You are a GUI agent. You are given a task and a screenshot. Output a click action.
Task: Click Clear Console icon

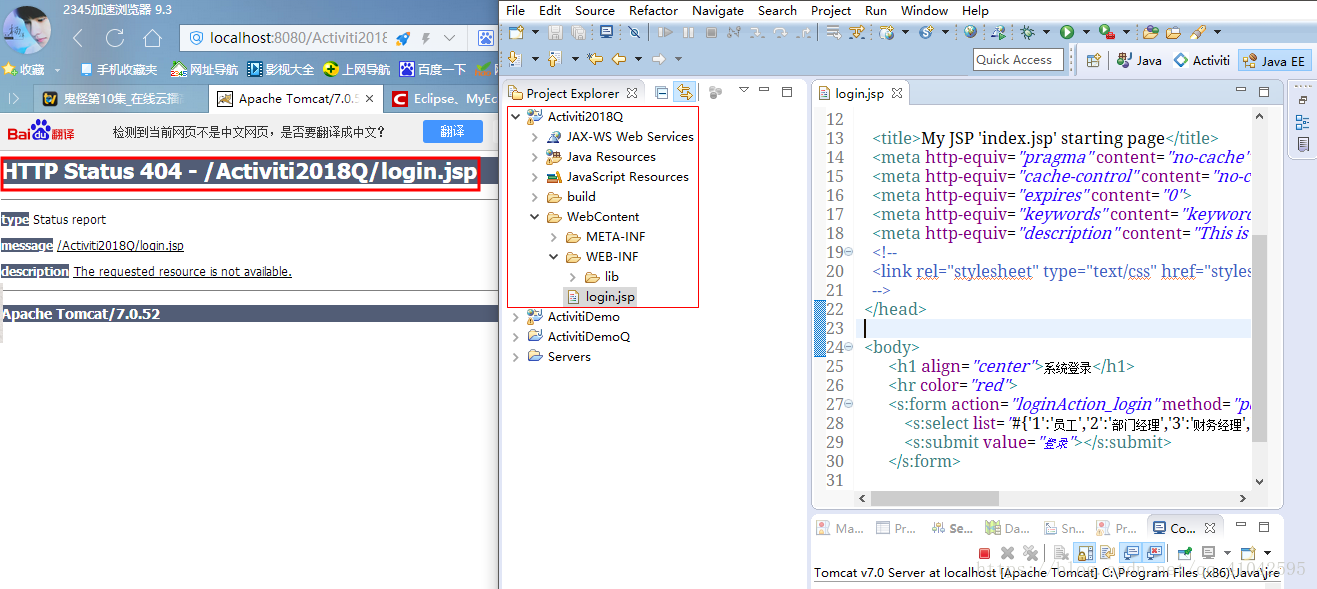point(1061,553)
